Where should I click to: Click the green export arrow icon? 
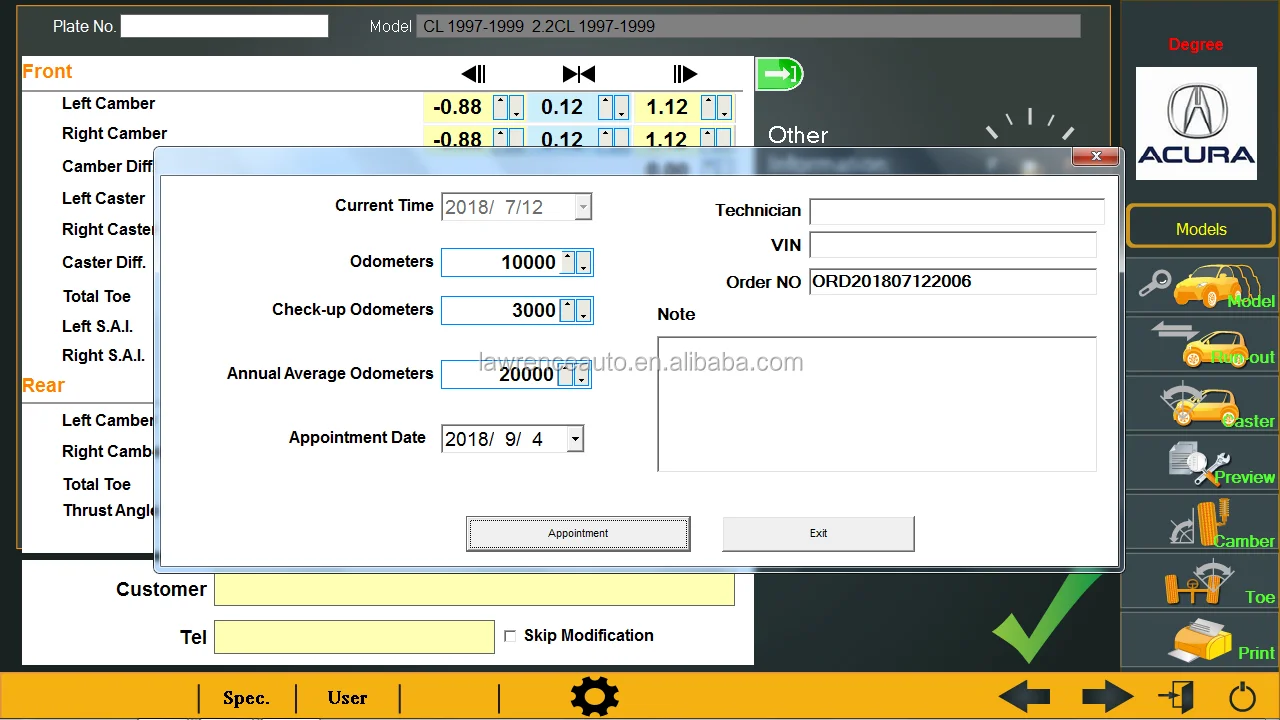click(x=779, y=74)
